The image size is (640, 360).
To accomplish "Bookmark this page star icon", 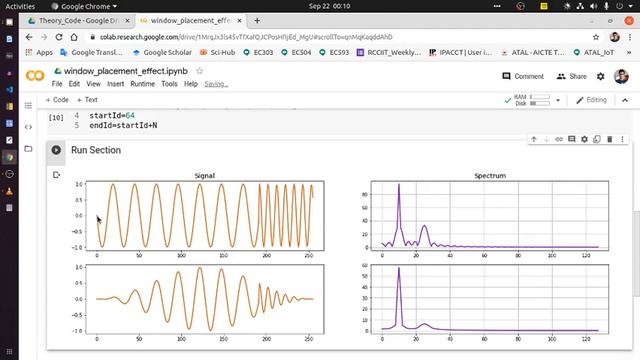I will pos(596,37).
